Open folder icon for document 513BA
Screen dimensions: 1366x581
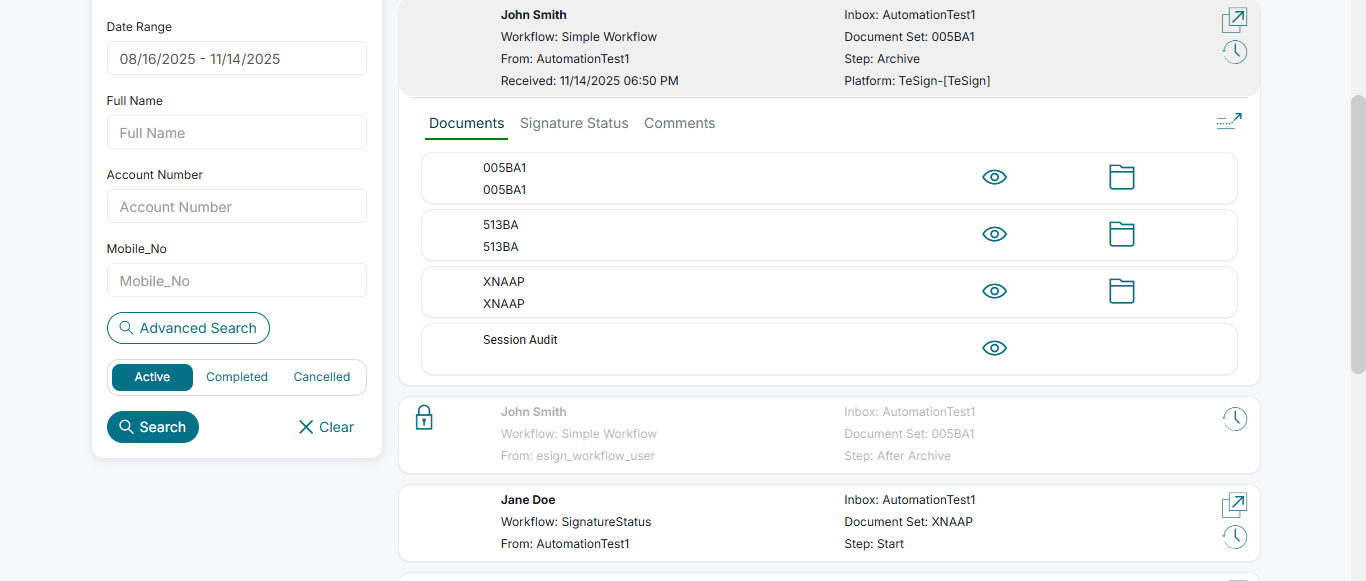(x=1121, y=234)
